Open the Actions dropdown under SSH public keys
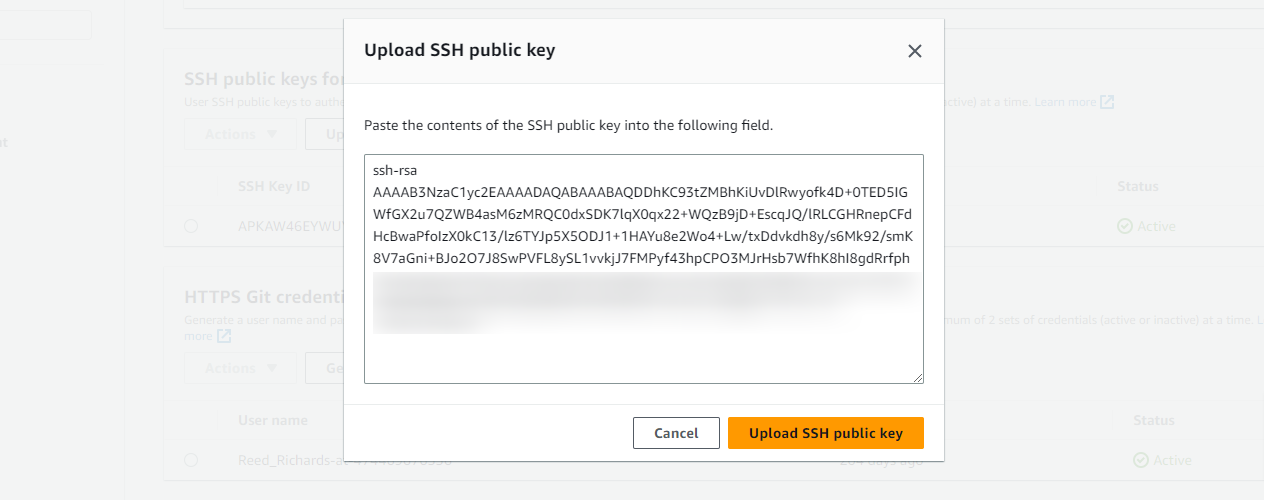Screen dimensions: 1264x500 click(x=241, y=134)
